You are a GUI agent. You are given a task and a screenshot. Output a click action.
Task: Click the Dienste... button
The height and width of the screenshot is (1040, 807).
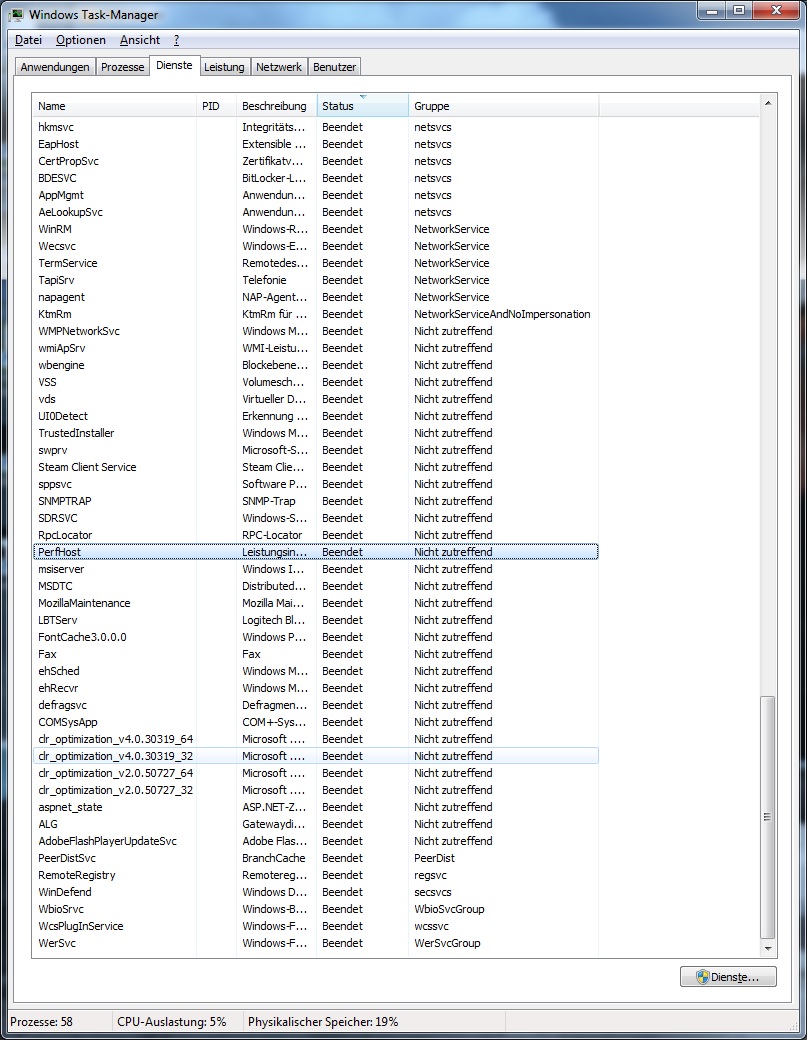pyautogui.click(x=728, y=977)
